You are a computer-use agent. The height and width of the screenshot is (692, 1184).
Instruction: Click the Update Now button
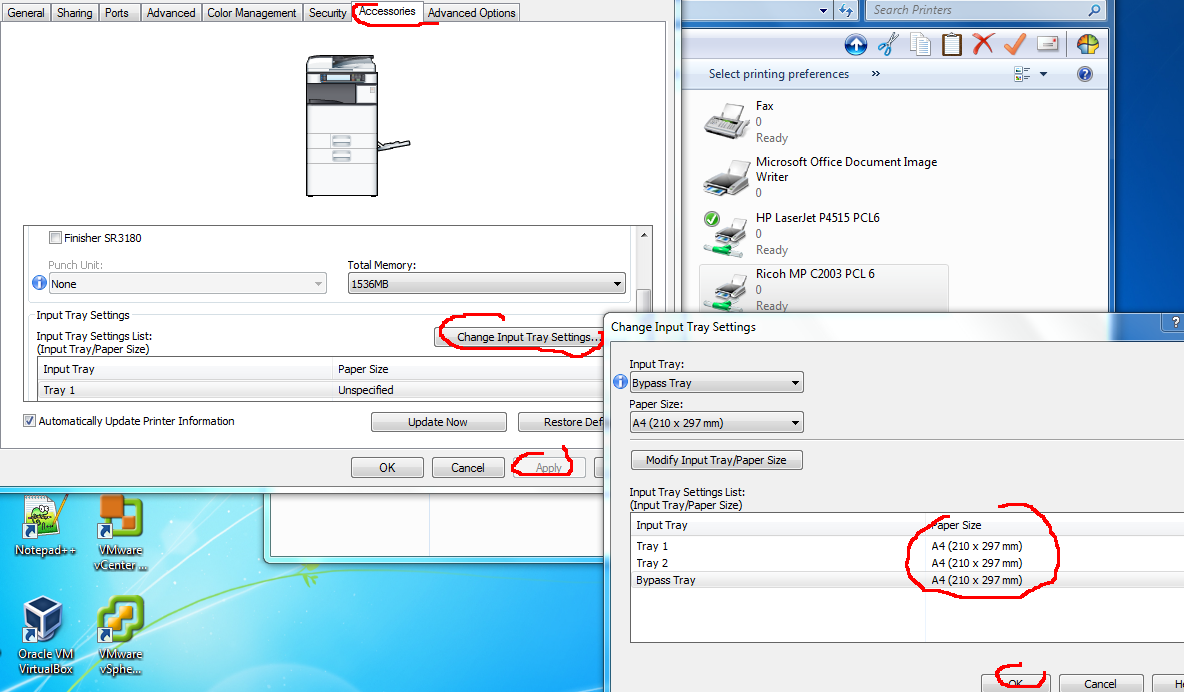tap(438, 422)
